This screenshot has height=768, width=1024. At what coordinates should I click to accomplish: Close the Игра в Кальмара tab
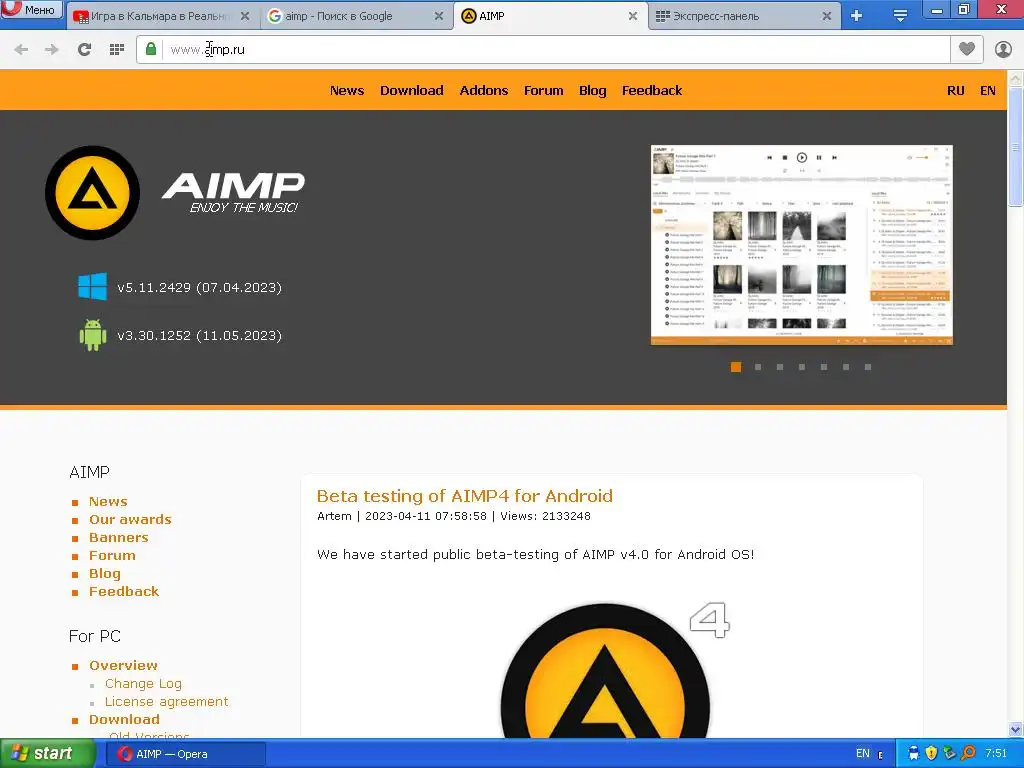tap(245, 16)
